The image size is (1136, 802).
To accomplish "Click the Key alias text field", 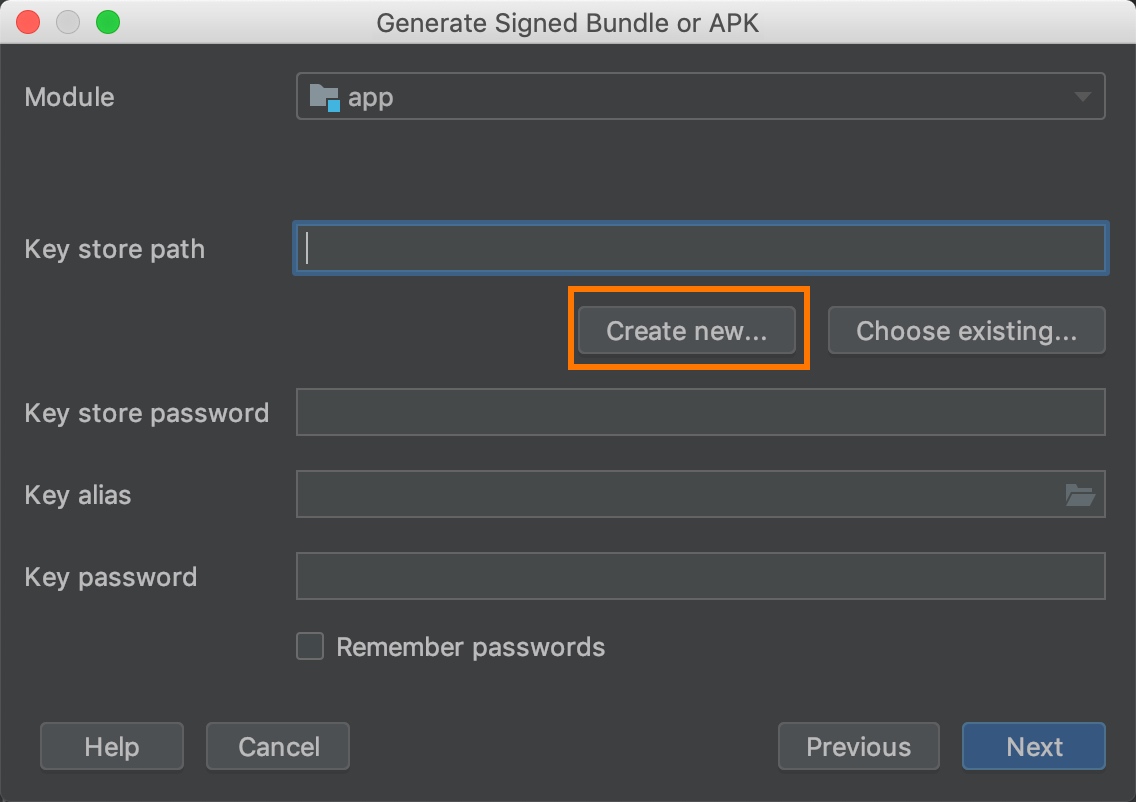I will click(x=670, y=495).
